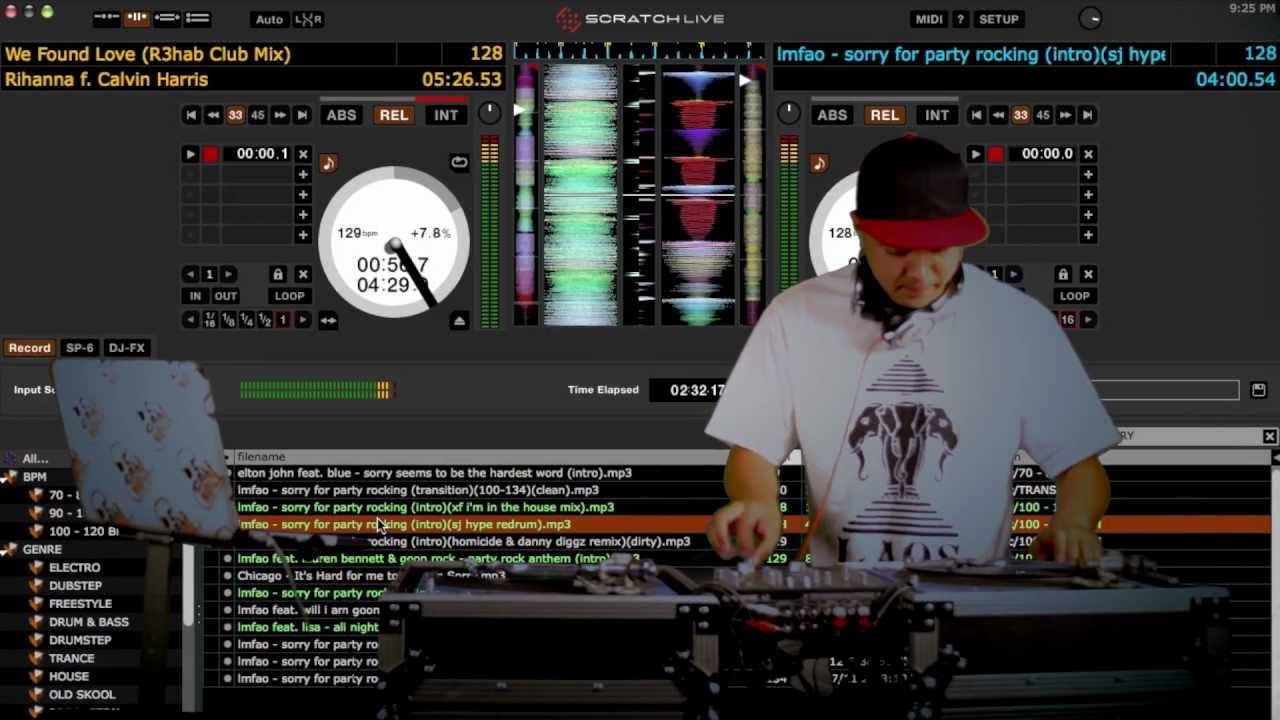Select next loop slot on left deck
This screenshot has height=720, width=1280.
pyautogui.click(x=228, y=274)
